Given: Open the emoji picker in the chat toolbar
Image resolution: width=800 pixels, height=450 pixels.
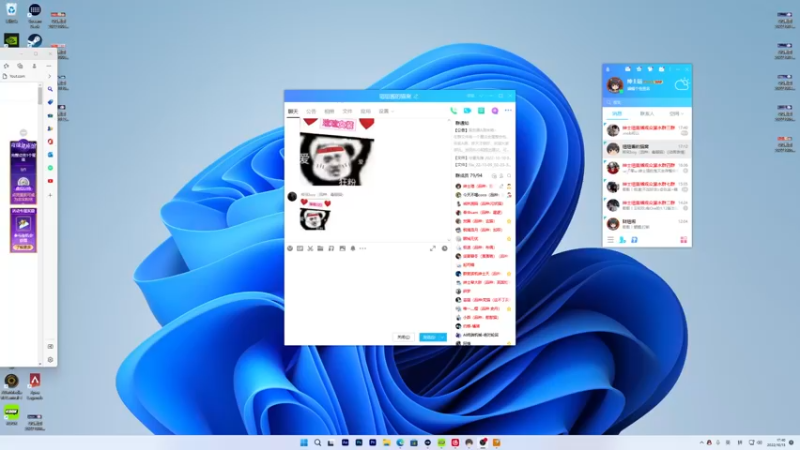Looking at the screenshot, I should coord(290,248).
